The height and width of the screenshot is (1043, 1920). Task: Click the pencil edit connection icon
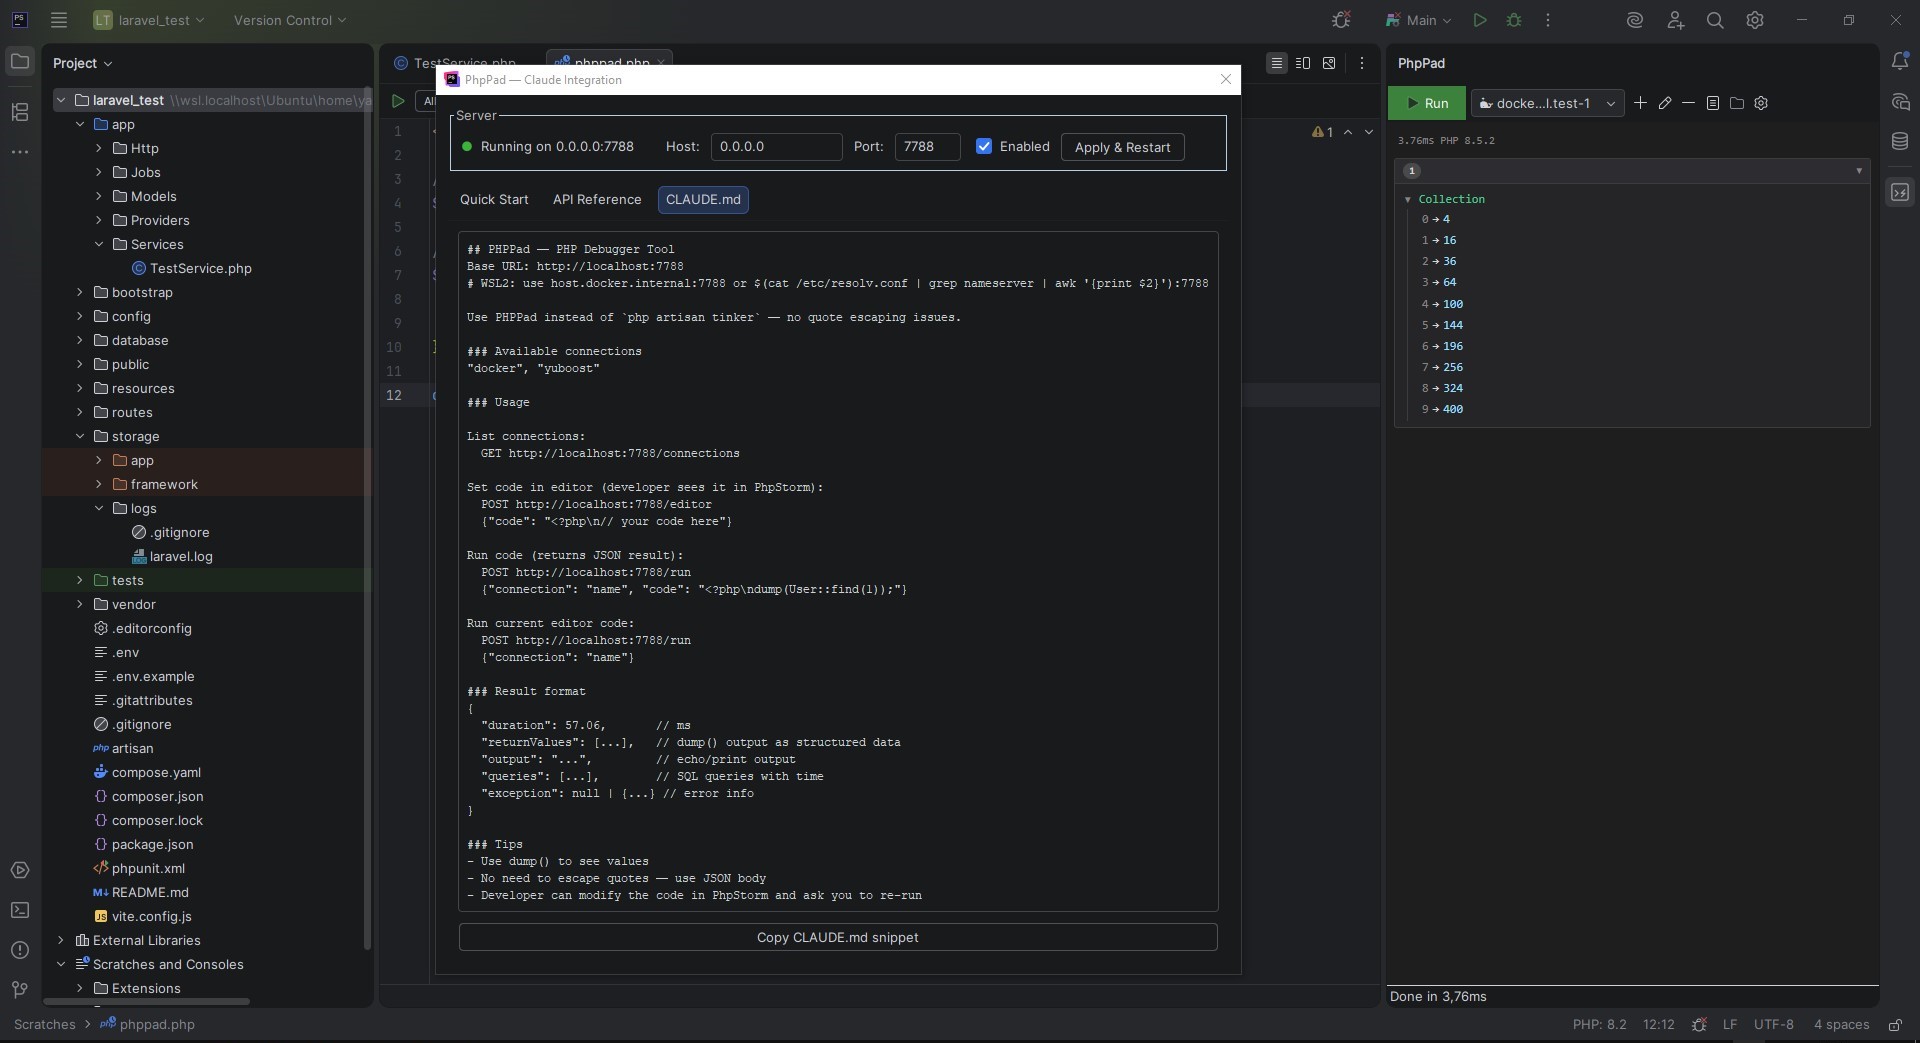point(1665,103)
